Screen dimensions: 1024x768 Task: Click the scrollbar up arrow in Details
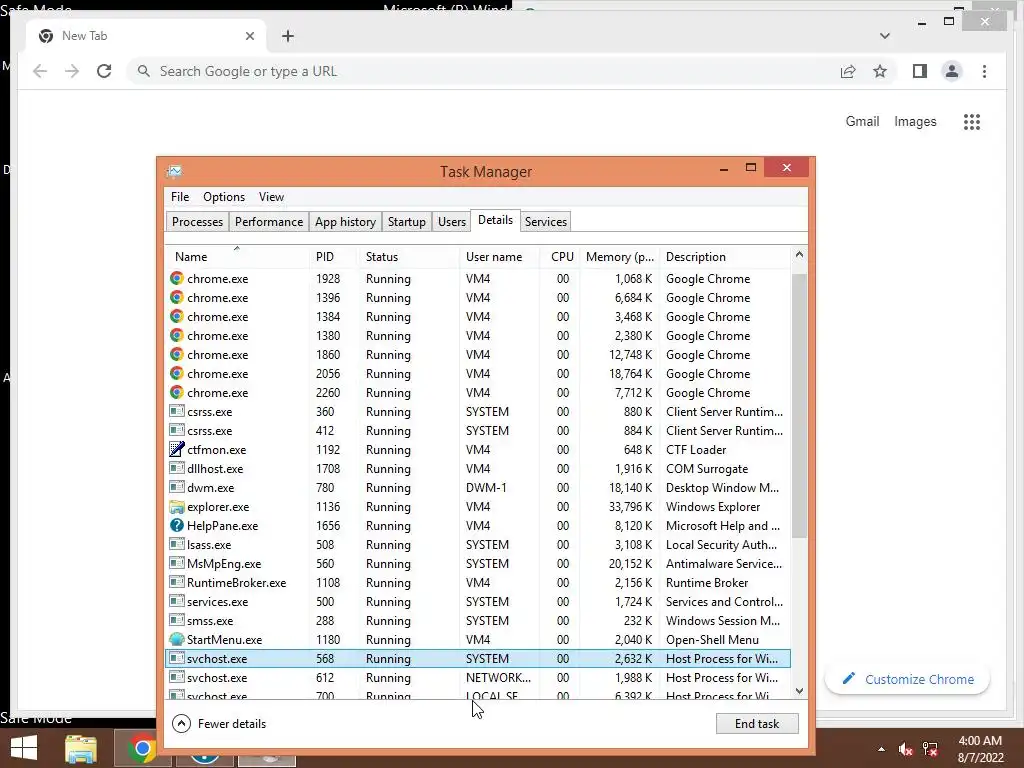tap(799, 255)
